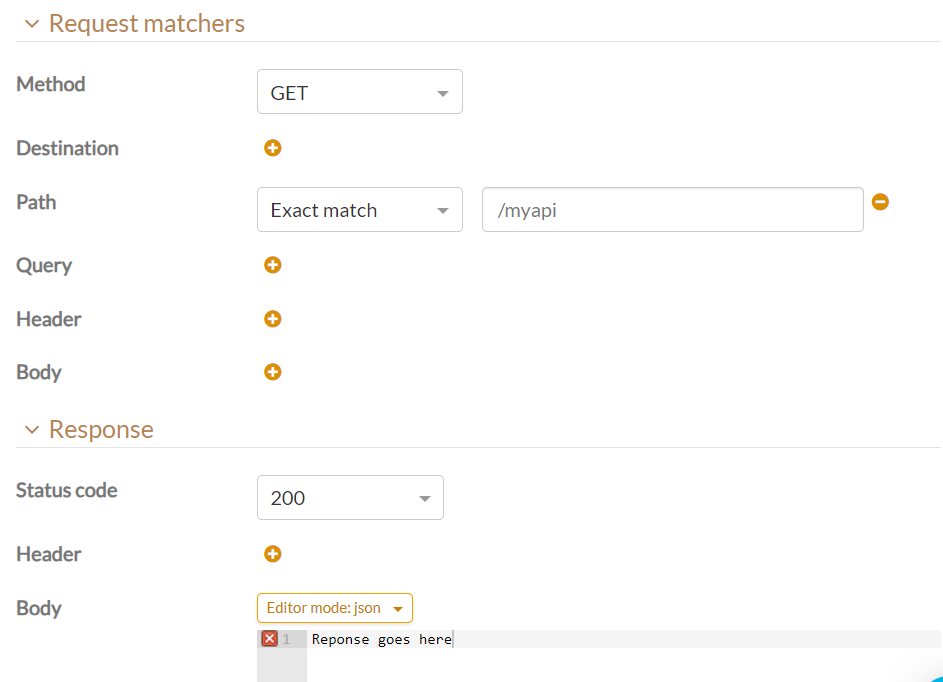Open the Method GET dropdown

pos(359,92)
